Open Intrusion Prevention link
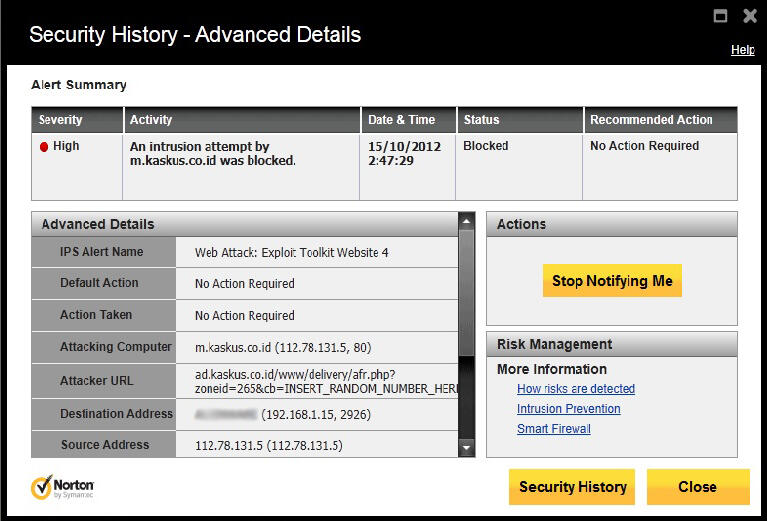767x521 pixels. [x=568, y=409]
